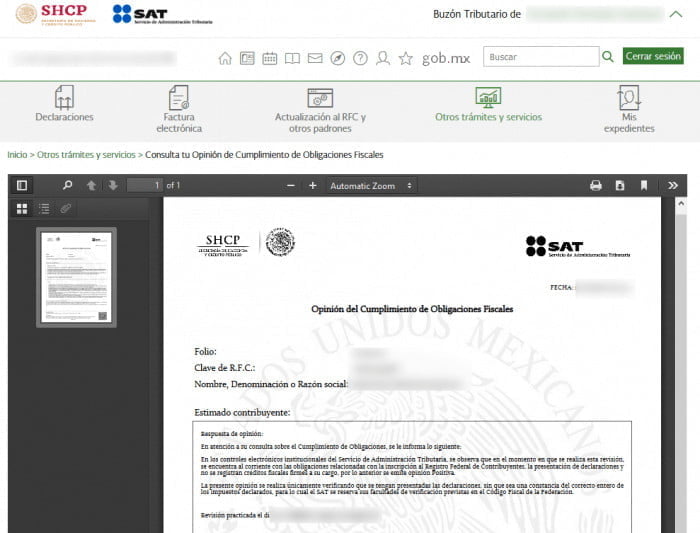
Task: Open the Factura electrónica menu
Action: tap(179, 109)
